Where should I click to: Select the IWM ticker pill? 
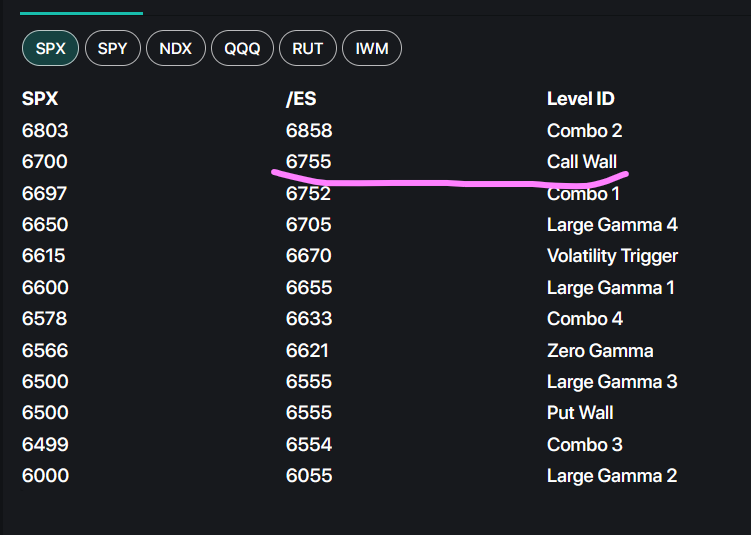click(x=372, y=48)
